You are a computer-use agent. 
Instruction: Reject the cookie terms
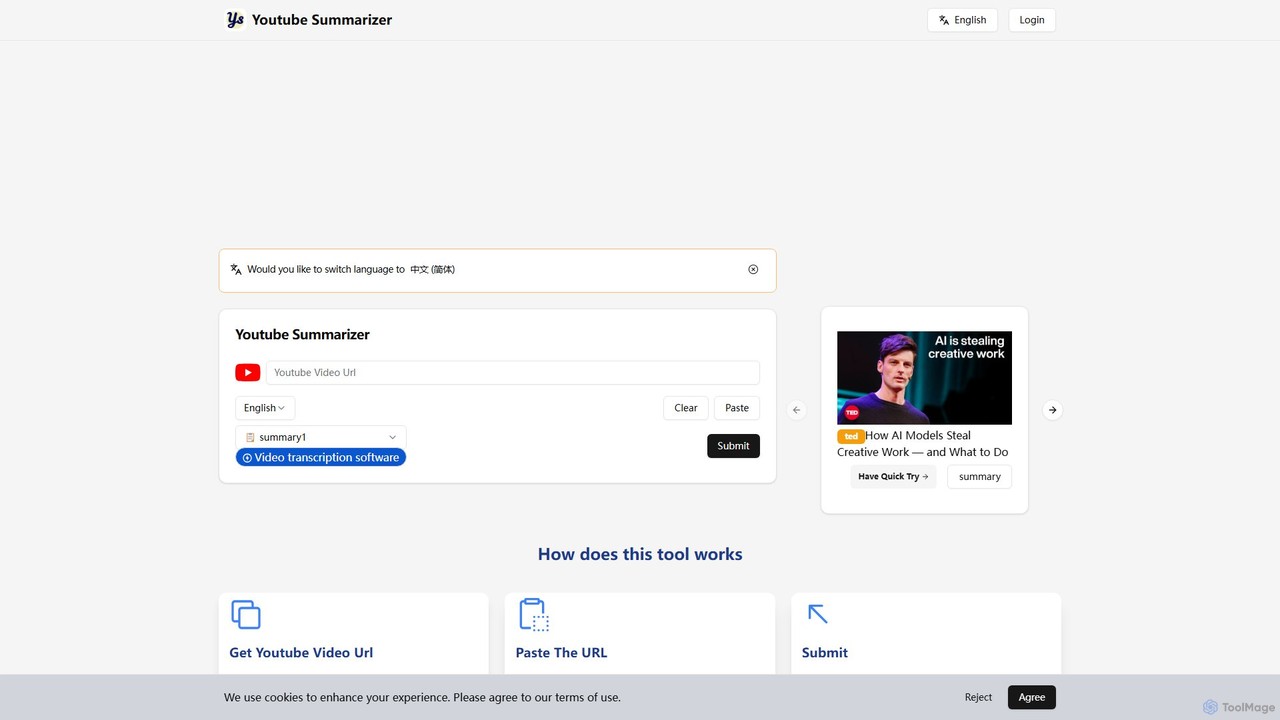coord(978,697)
